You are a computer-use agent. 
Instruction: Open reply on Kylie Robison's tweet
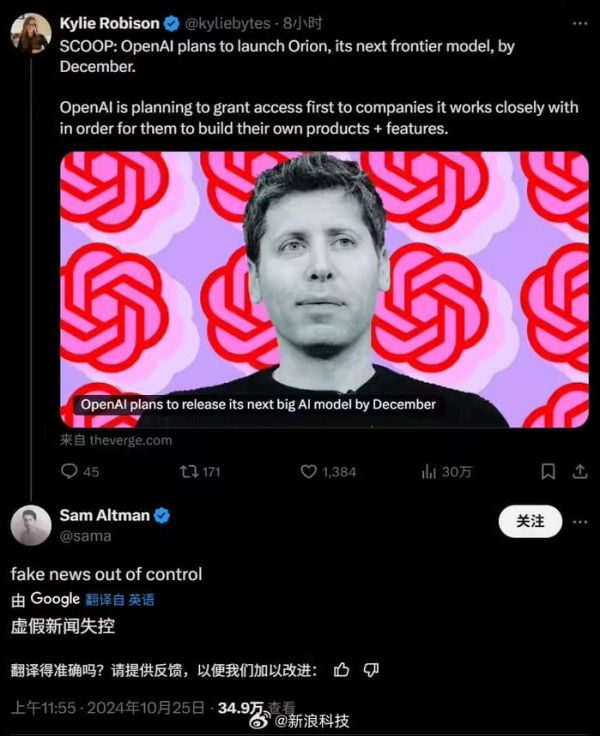pos(79,471)
